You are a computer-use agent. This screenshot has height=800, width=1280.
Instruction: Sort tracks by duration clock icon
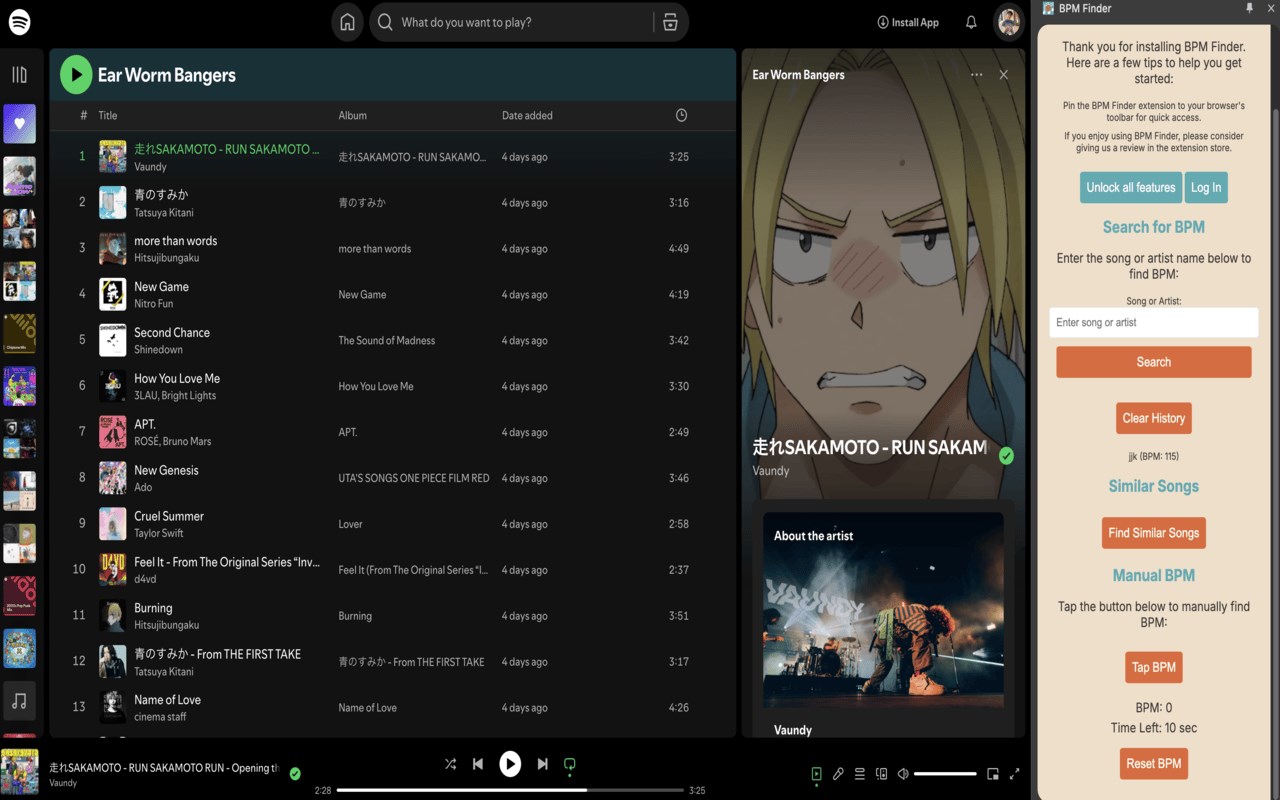[681, 115]
